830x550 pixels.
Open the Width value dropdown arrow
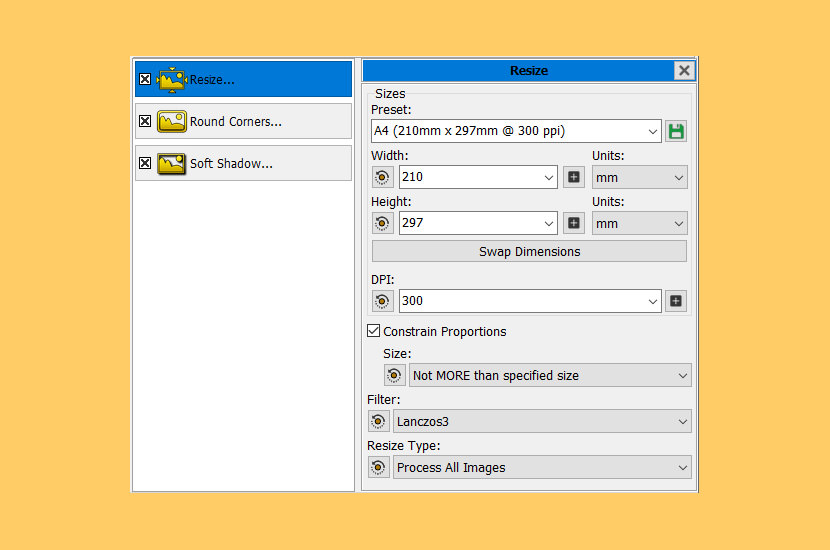tap(549, 177)
